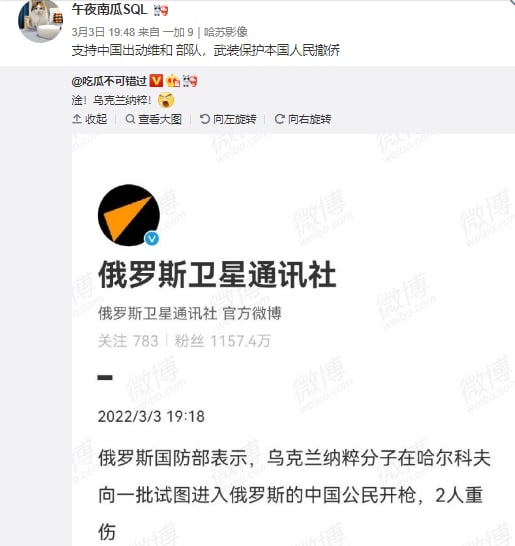Click the expanded 俄罗斯卫星通讯社 screenshot image
The height and width of the screenshot is (546, 515).
[293, 340]
